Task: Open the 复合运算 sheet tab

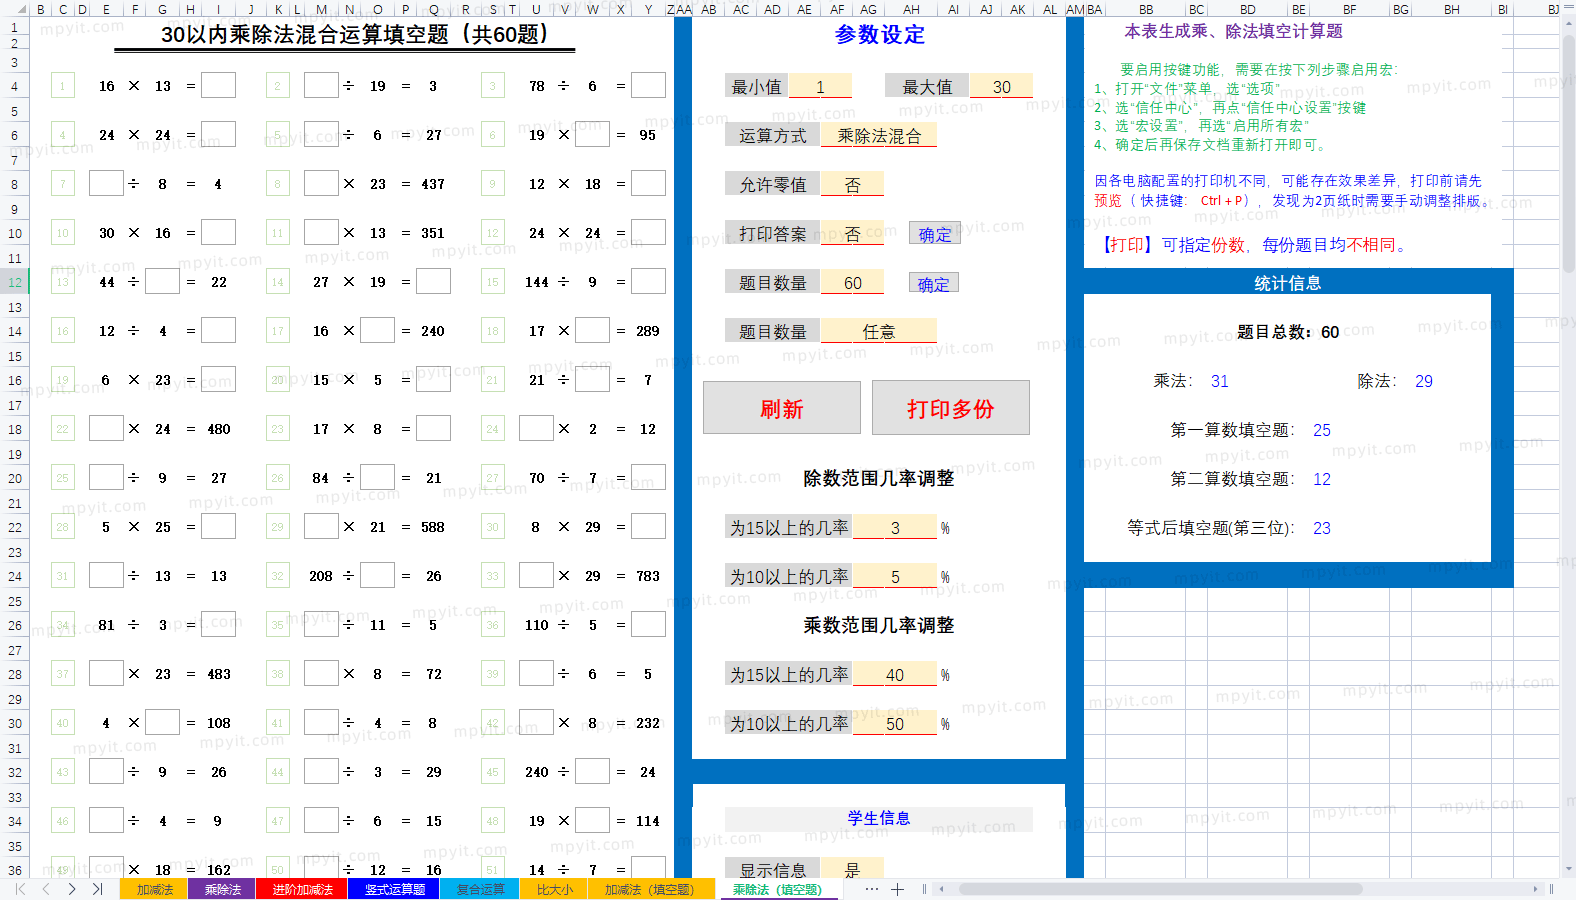Action: pos(480,889)
